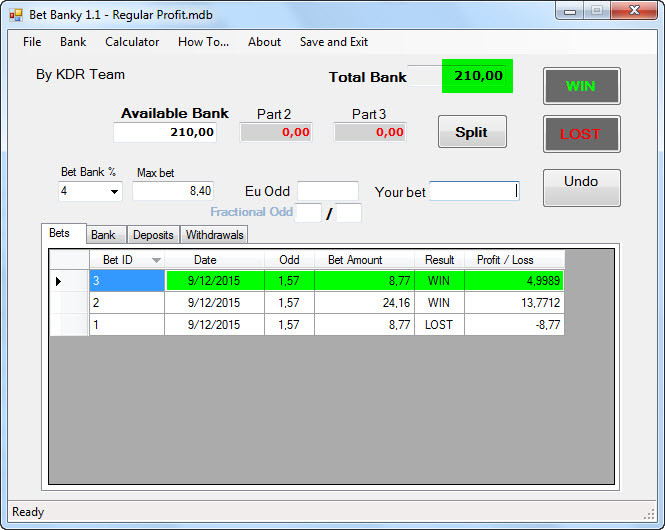This screenshot has height=530, width=665.
Task: Click the Bet Amount column header
Action: (364, 260)
